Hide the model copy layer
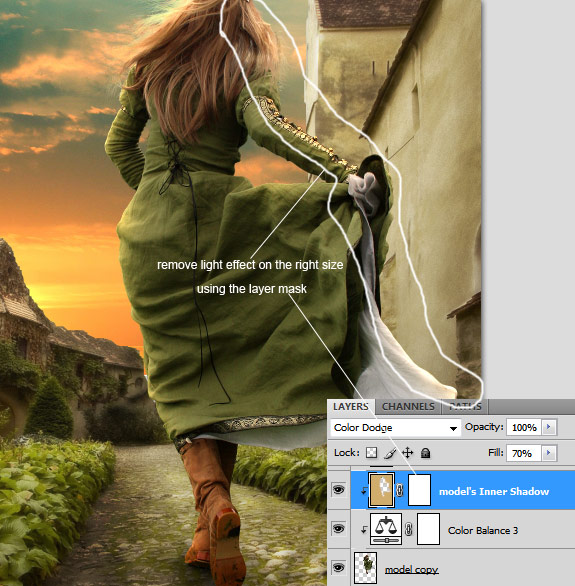This screenshot has height=586, width=575. coord(338,568)
